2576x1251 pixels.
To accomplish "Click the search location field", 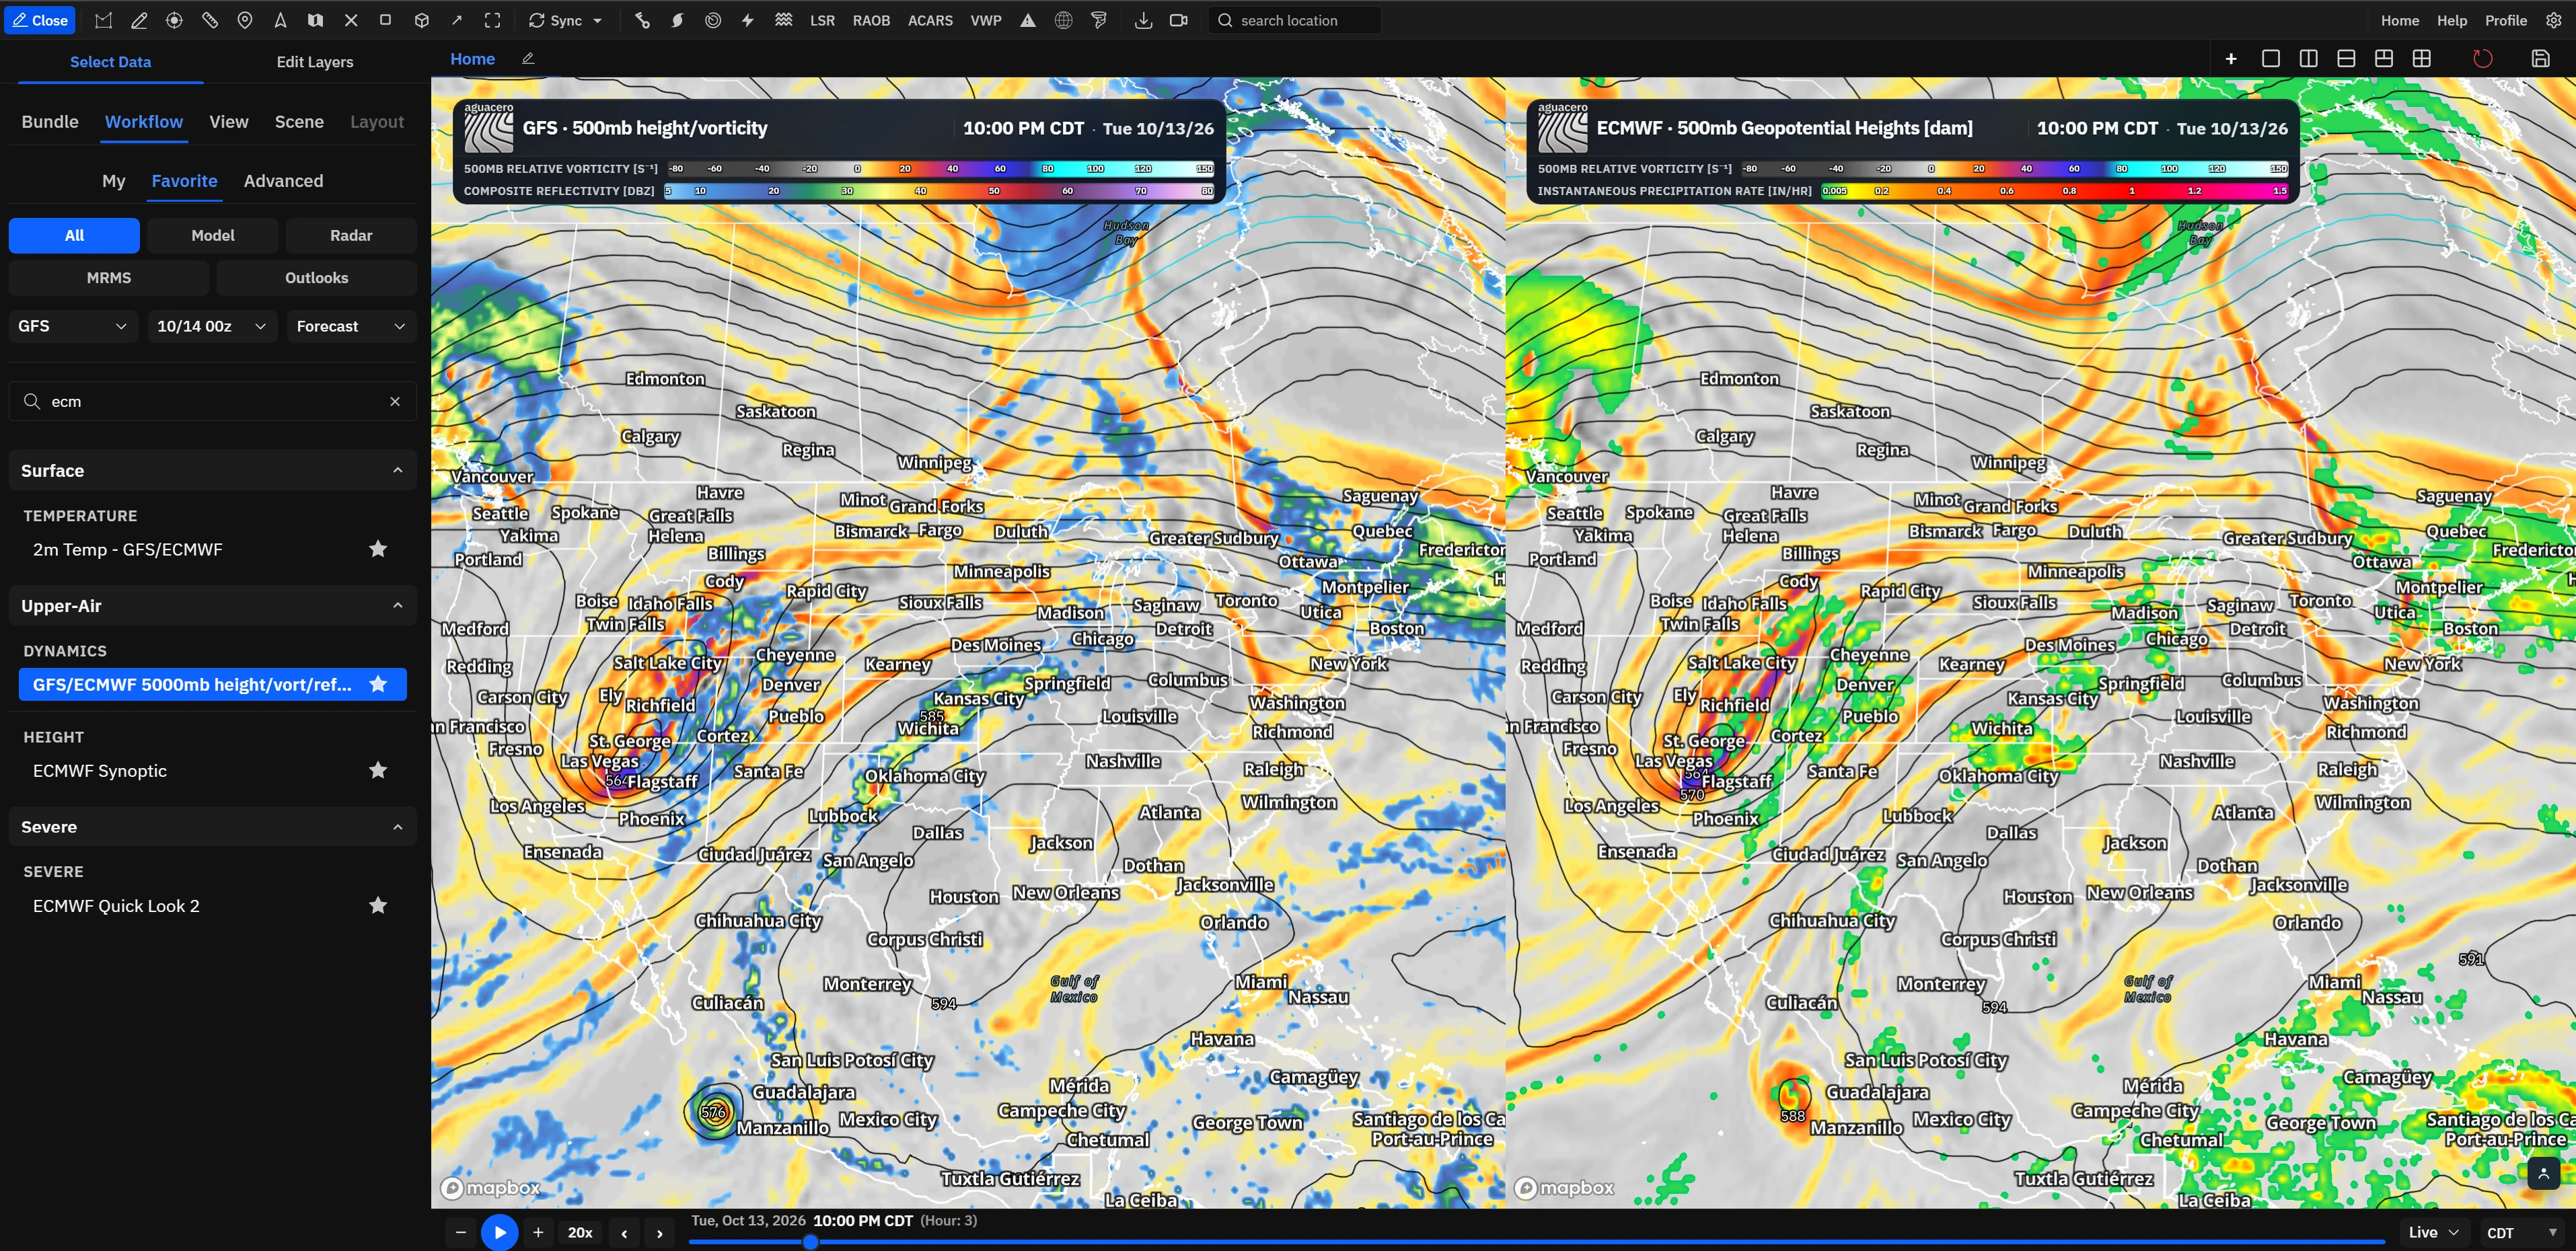I will [1294, 20].
